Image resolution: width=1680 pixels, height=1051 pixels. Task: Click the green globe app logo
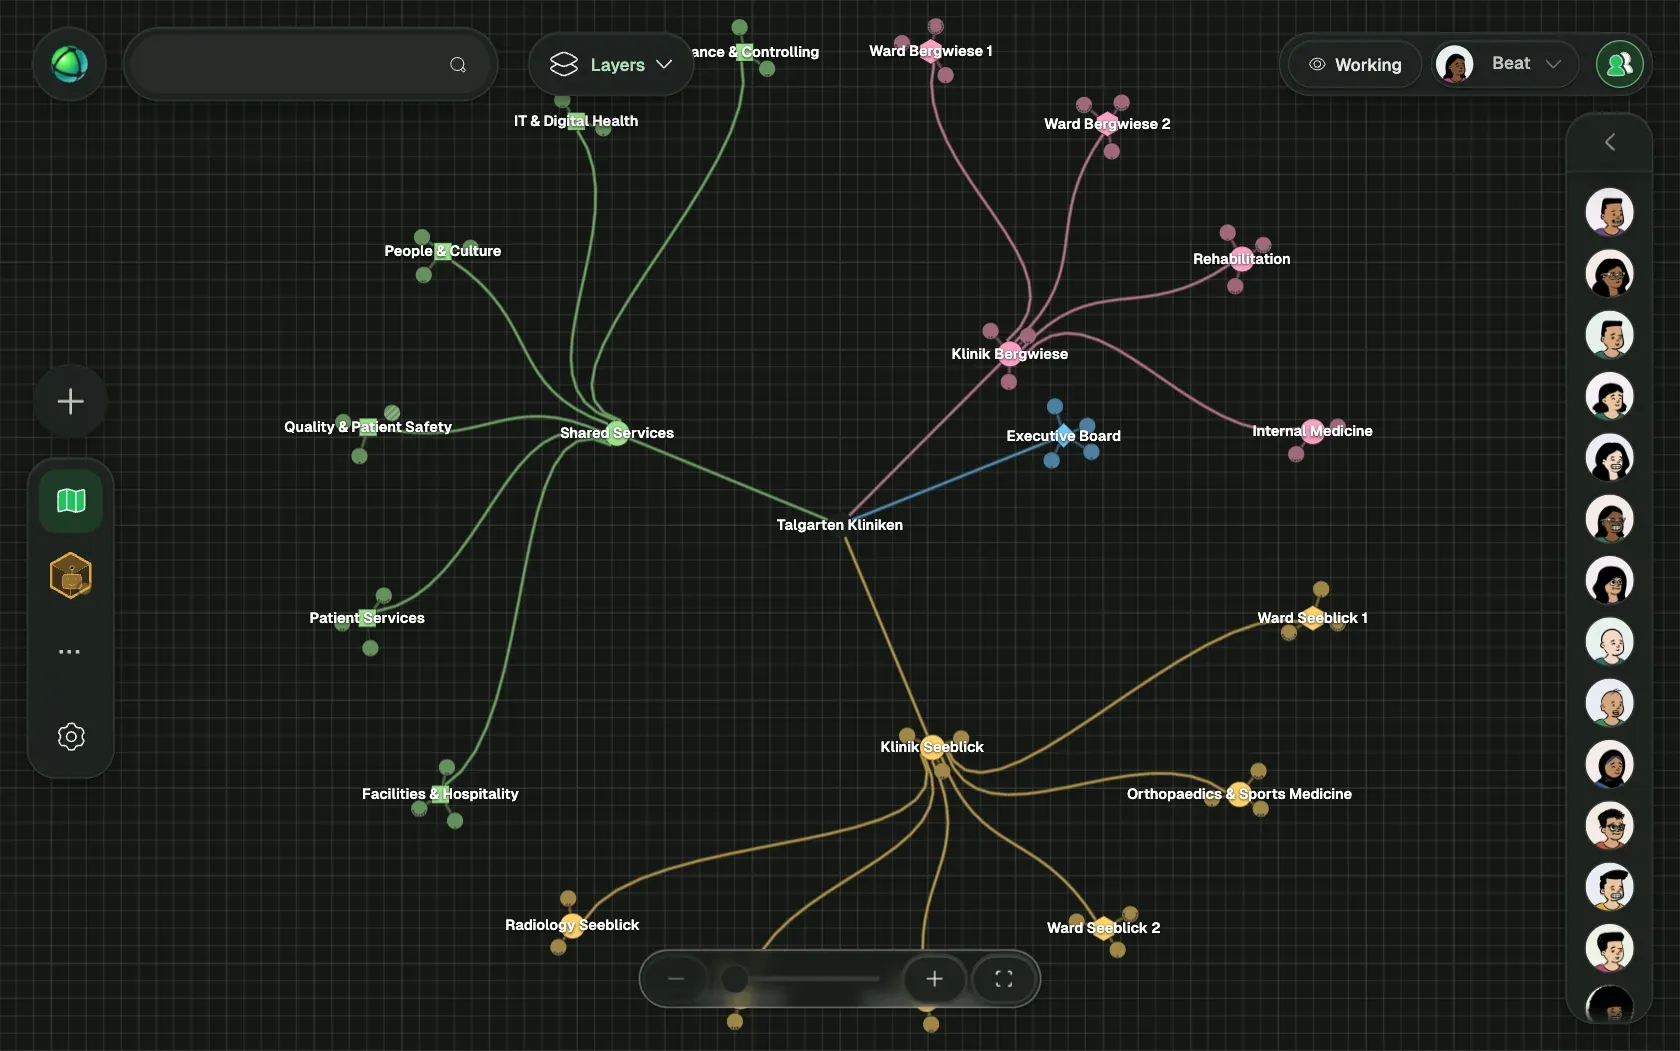point(69,64)
